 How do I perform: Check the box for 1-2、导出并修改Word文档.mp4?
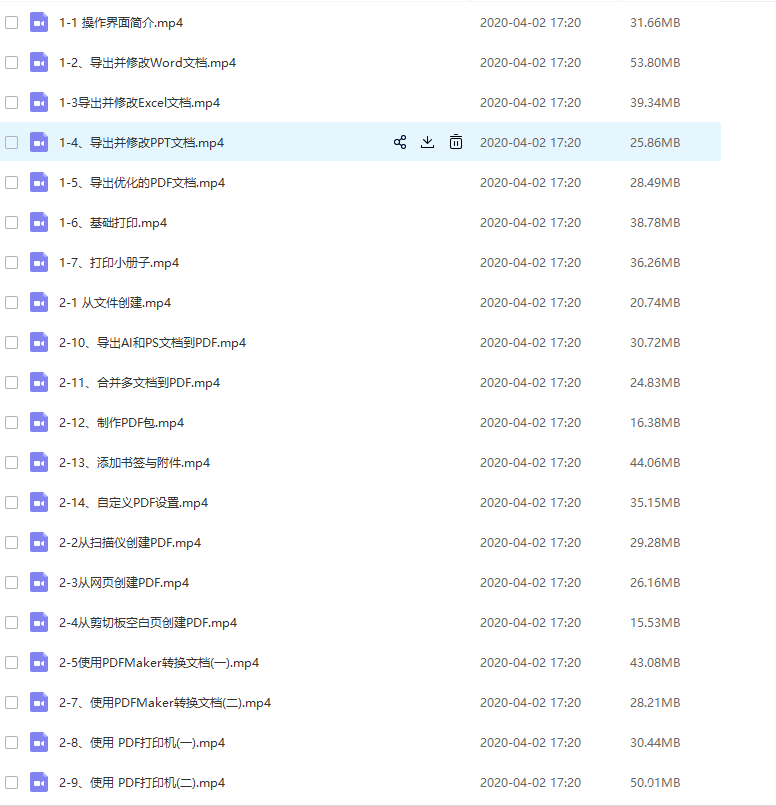pyautogui.click(x=12, y=62)
